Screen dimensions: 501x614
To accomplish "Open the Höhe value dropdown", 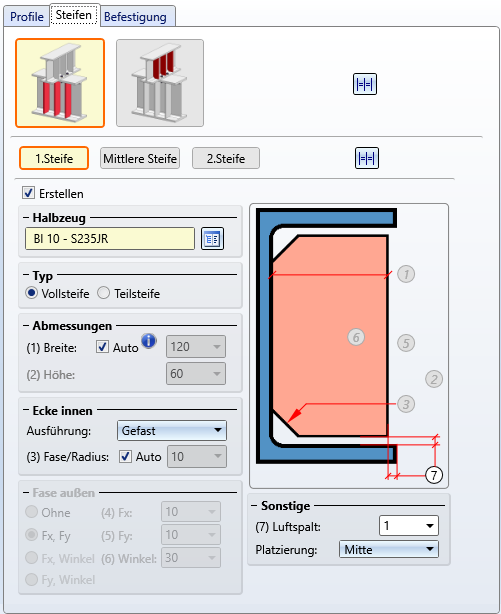I will 196,374.
